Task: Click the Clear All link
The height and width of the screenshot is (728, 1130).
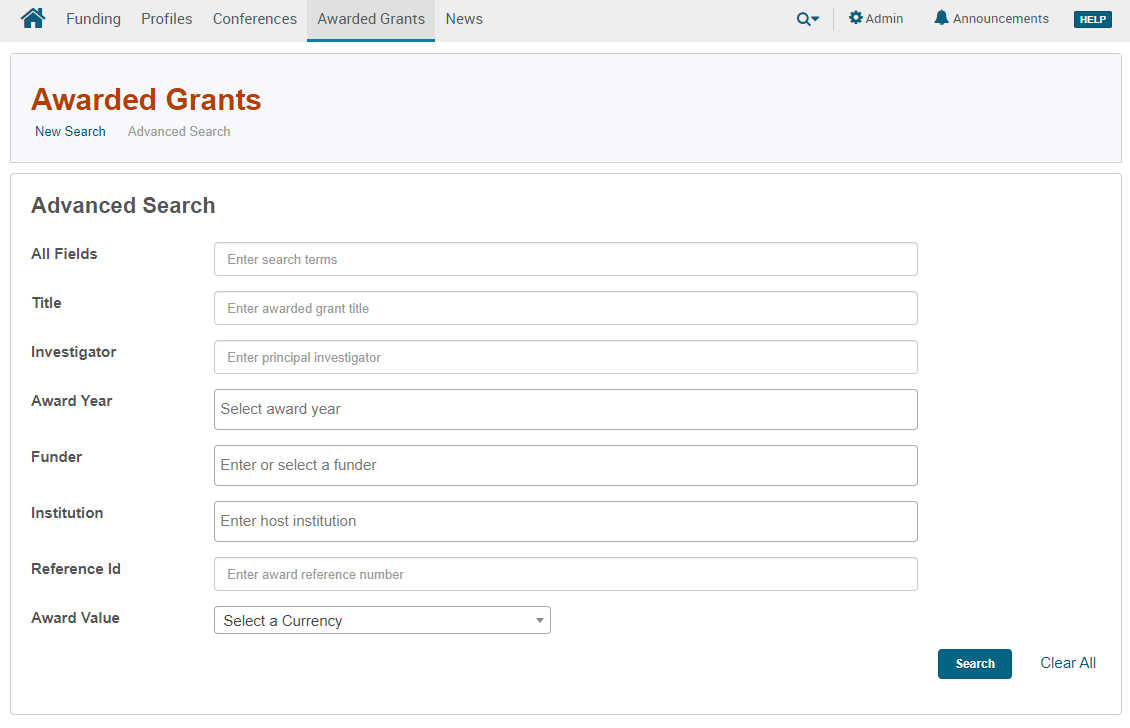Action: 1068,663
